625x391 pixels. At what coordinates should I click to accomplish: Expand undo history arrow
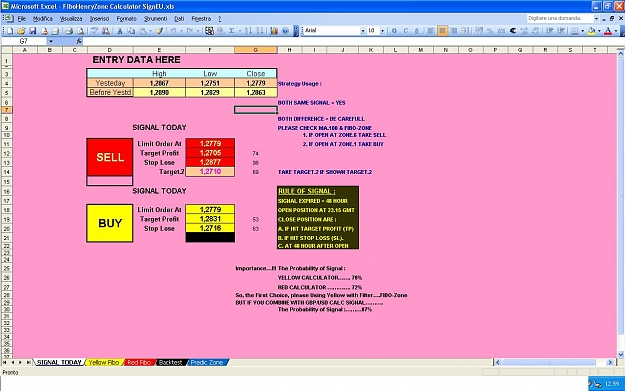(x=181, y=31)
